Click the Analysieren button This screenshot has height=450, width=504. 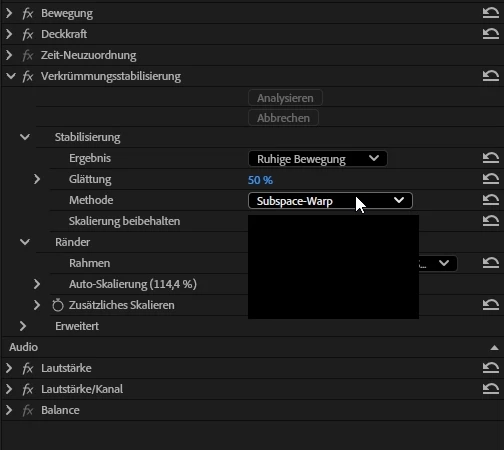[x=285, y=98]
